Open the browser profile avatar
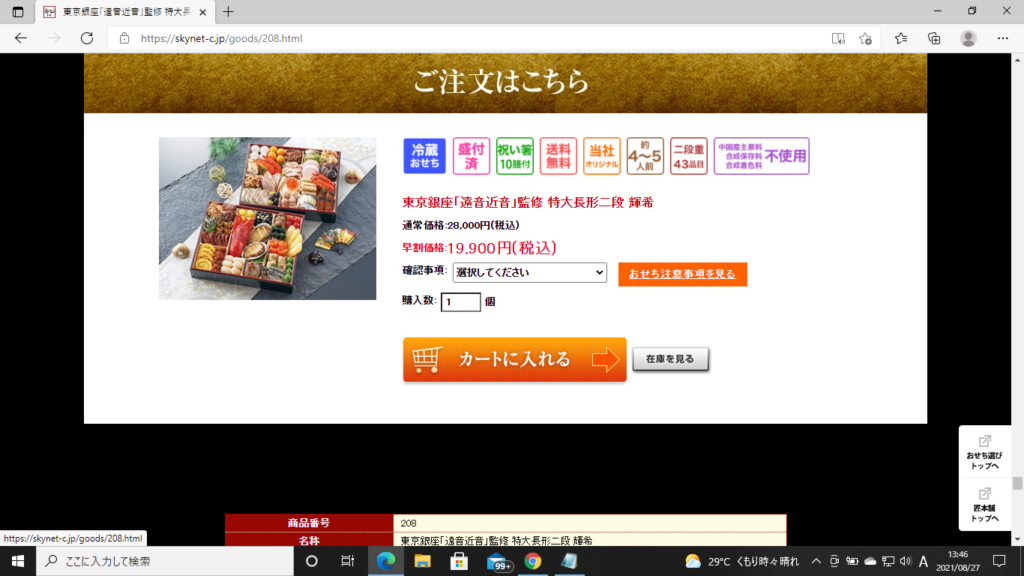Screen dimensions: 1024x576 (x=968, y=39)
